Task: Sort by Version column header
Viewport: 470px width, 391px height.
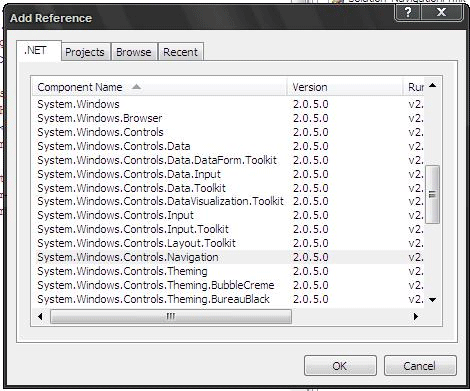Action: (344, 87)
